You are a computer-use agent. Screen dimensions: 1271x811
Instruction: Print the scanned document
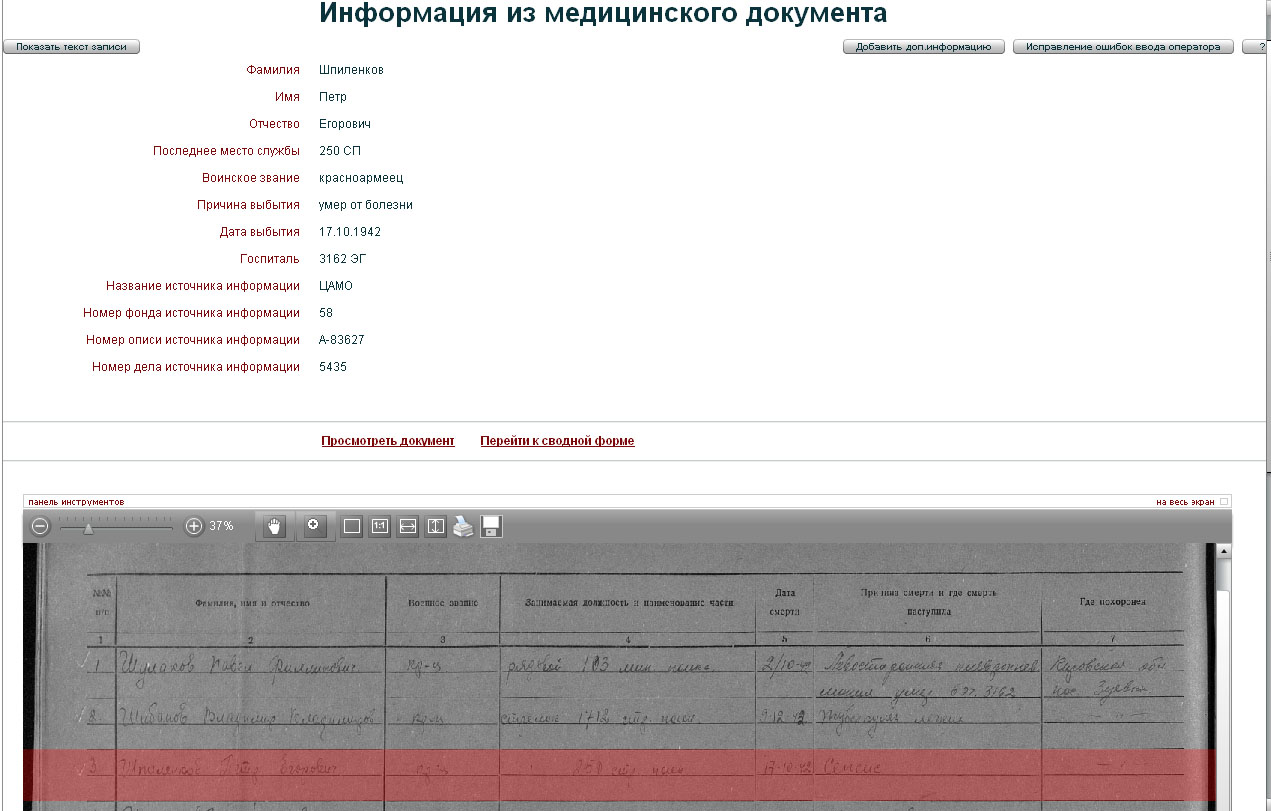pyautogui.click(x=463, y=527)
